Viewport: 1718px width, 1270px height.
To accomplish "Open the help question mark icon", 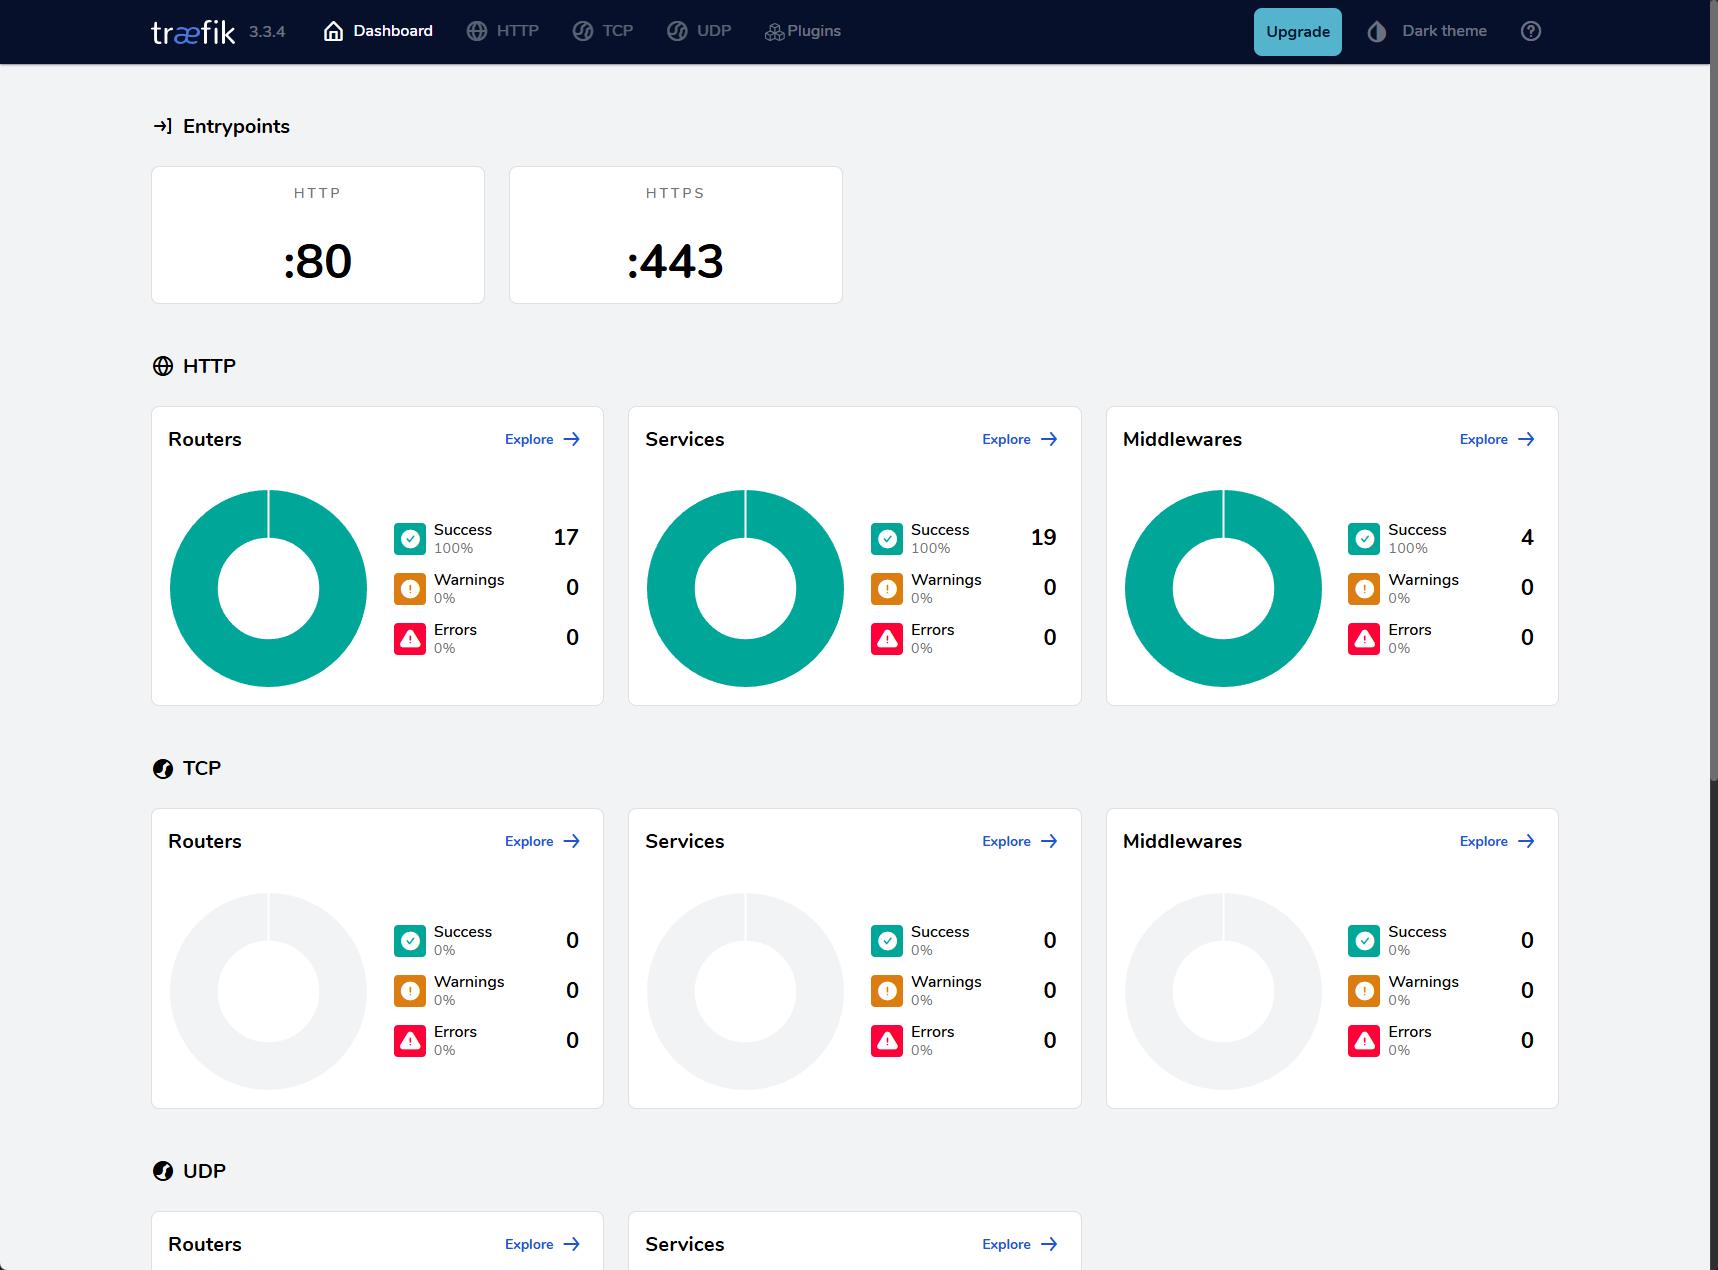I will tap(1531, 31).
